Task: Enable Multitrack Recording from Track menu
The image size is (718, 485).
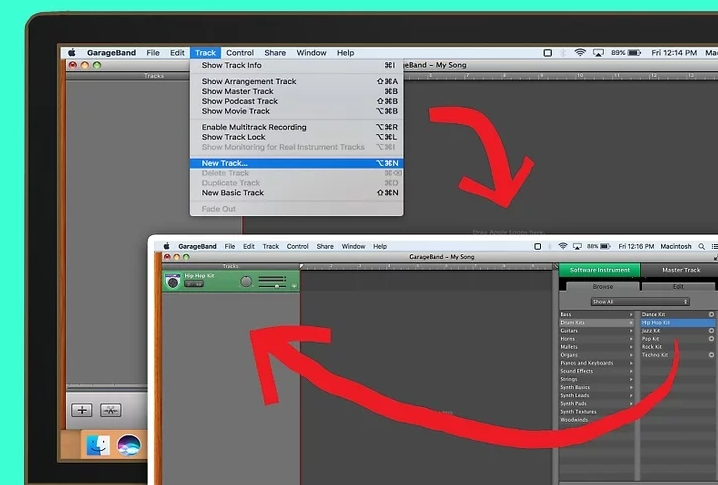Action: click(x=297, y=127)
